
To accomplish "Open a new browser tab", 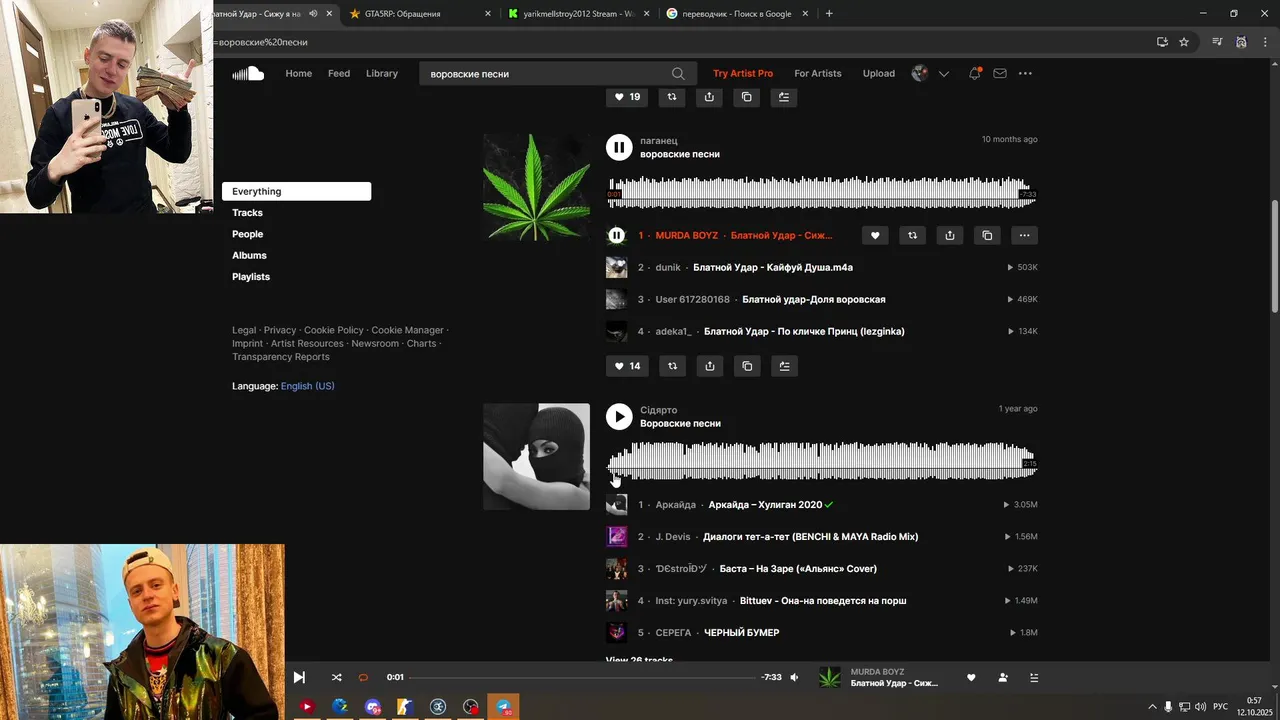I will click(x=829, y=14).
